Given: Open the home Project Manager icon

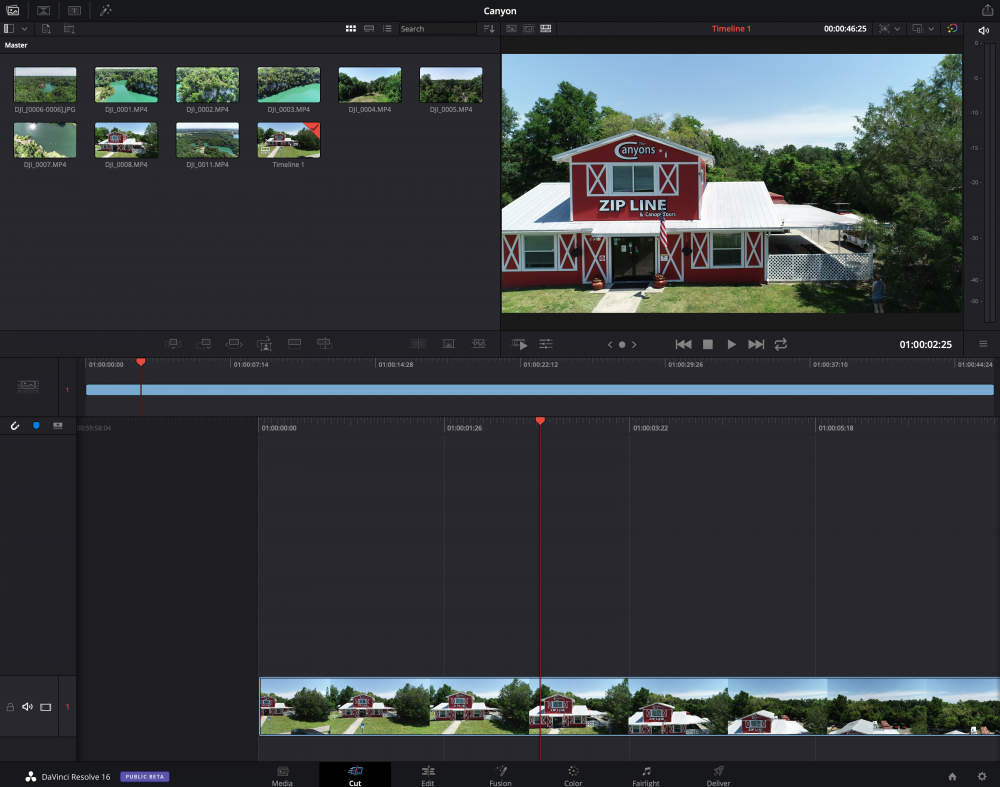Looking at the screenshot, I should click(952, 776).
